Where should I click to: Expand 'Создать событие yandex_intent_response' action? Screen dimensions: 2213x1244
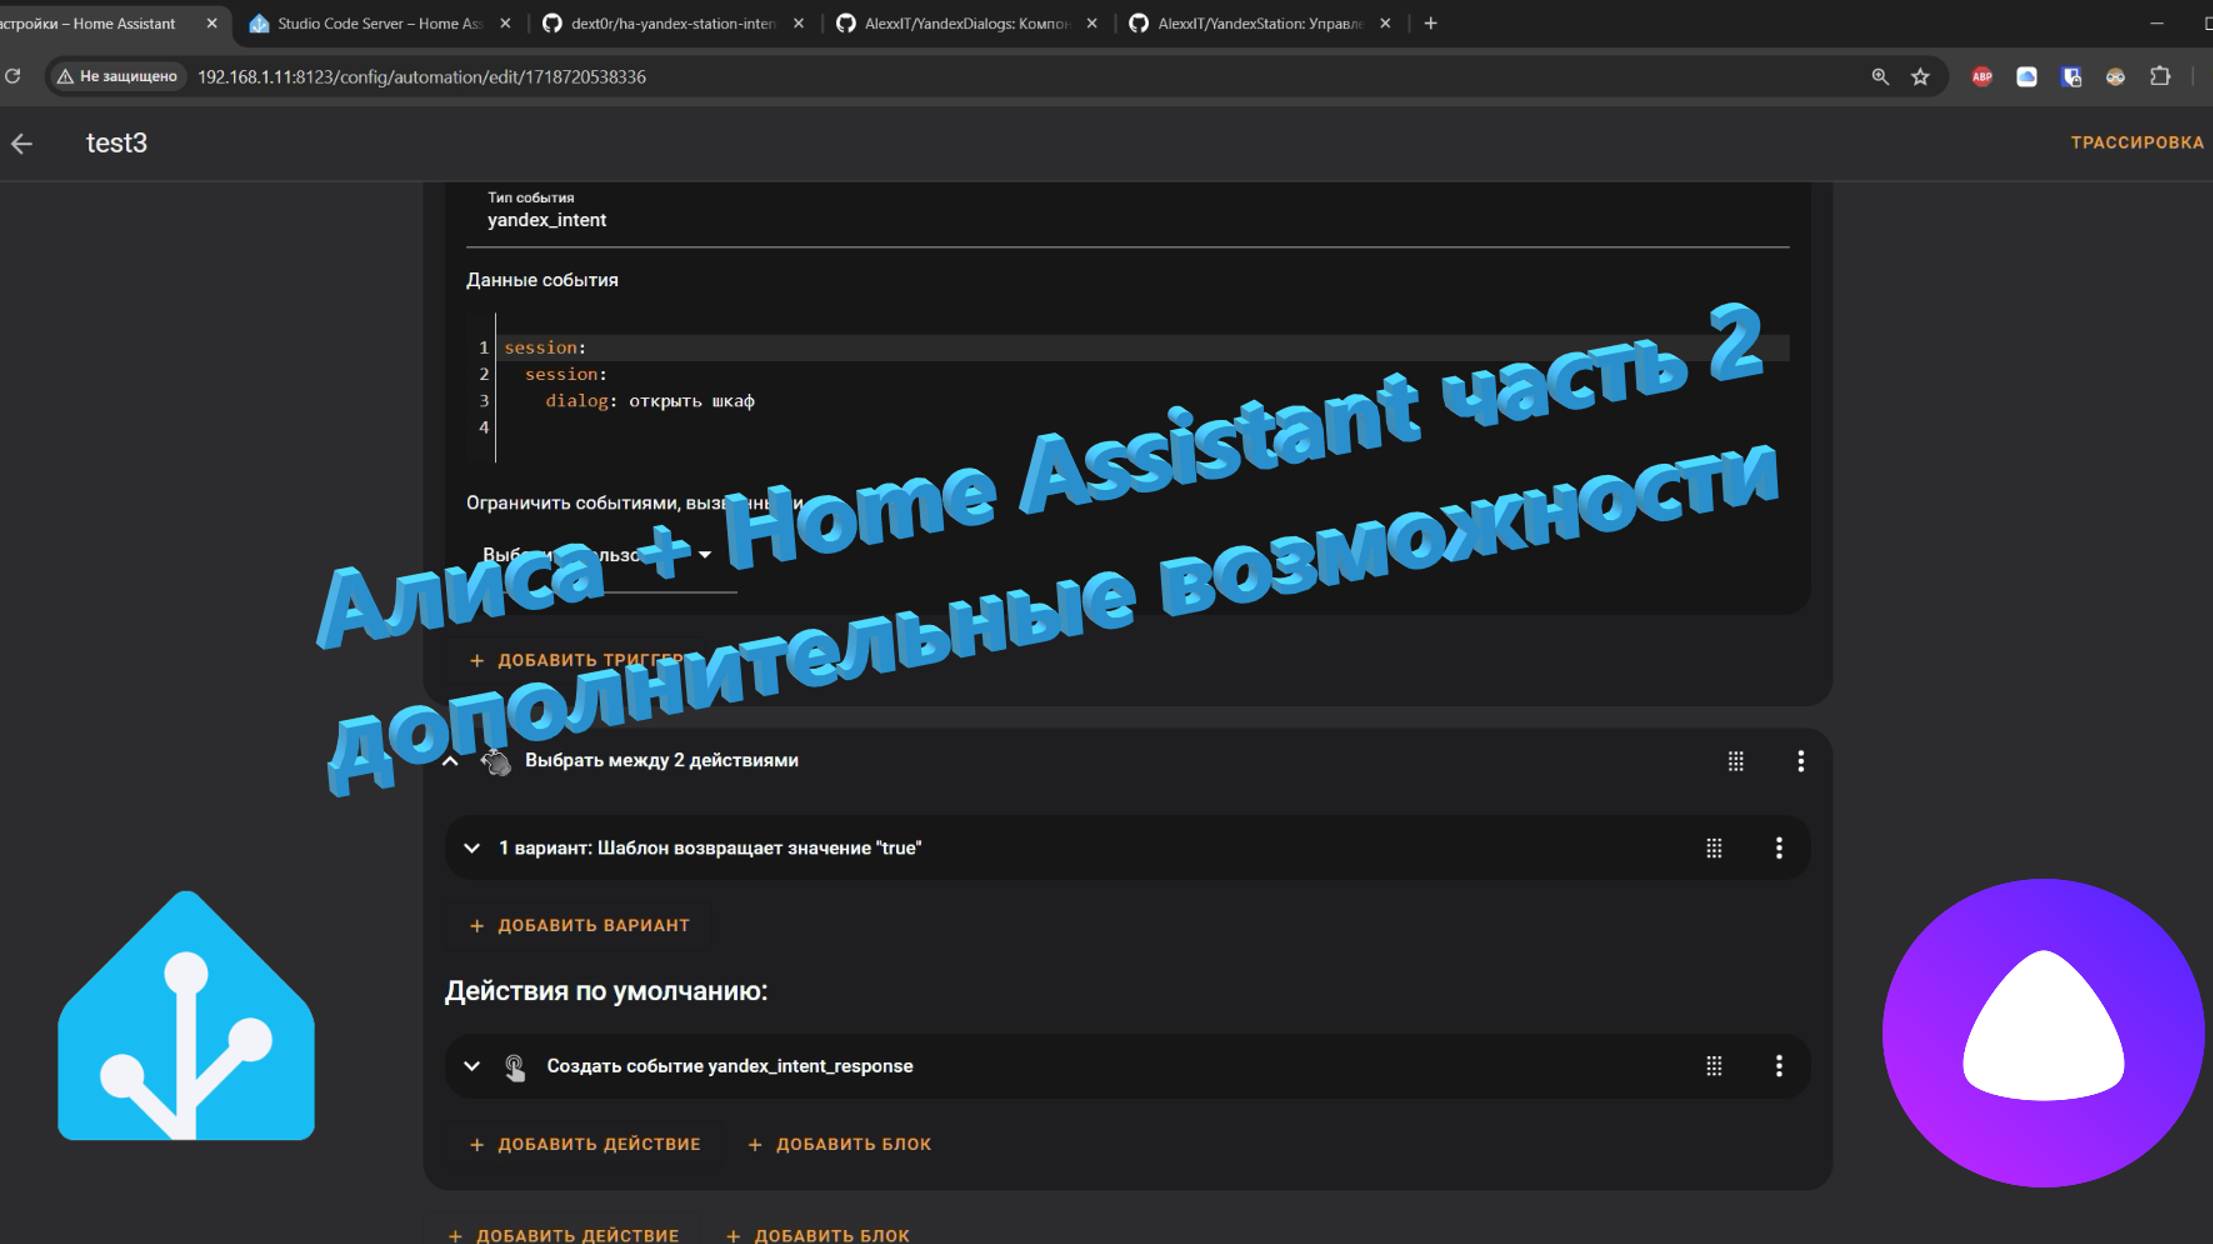point(472,1066)
